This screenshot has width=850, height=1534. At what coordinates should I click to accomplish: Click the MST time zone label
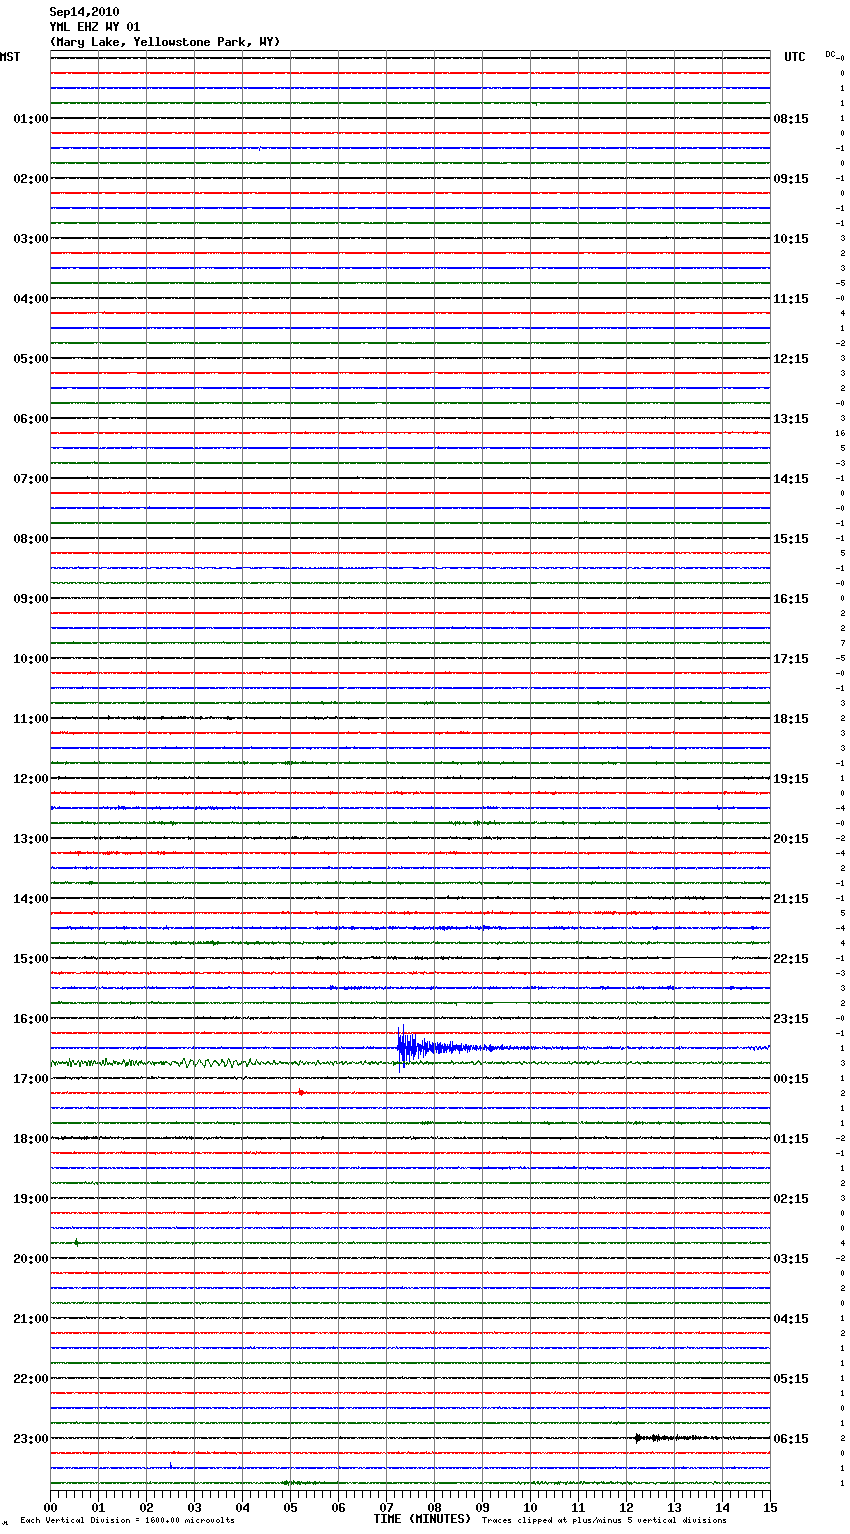(x=10, y=57)
